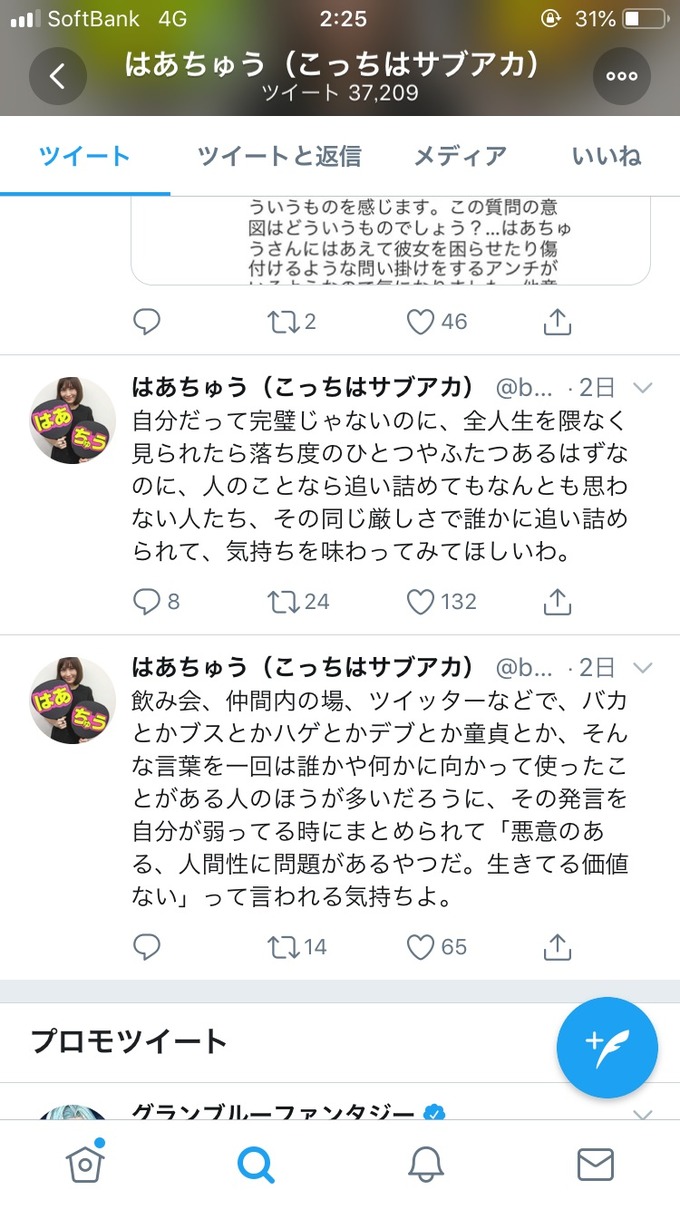Open the chevron on the second tweet

(x=644, y=666)
